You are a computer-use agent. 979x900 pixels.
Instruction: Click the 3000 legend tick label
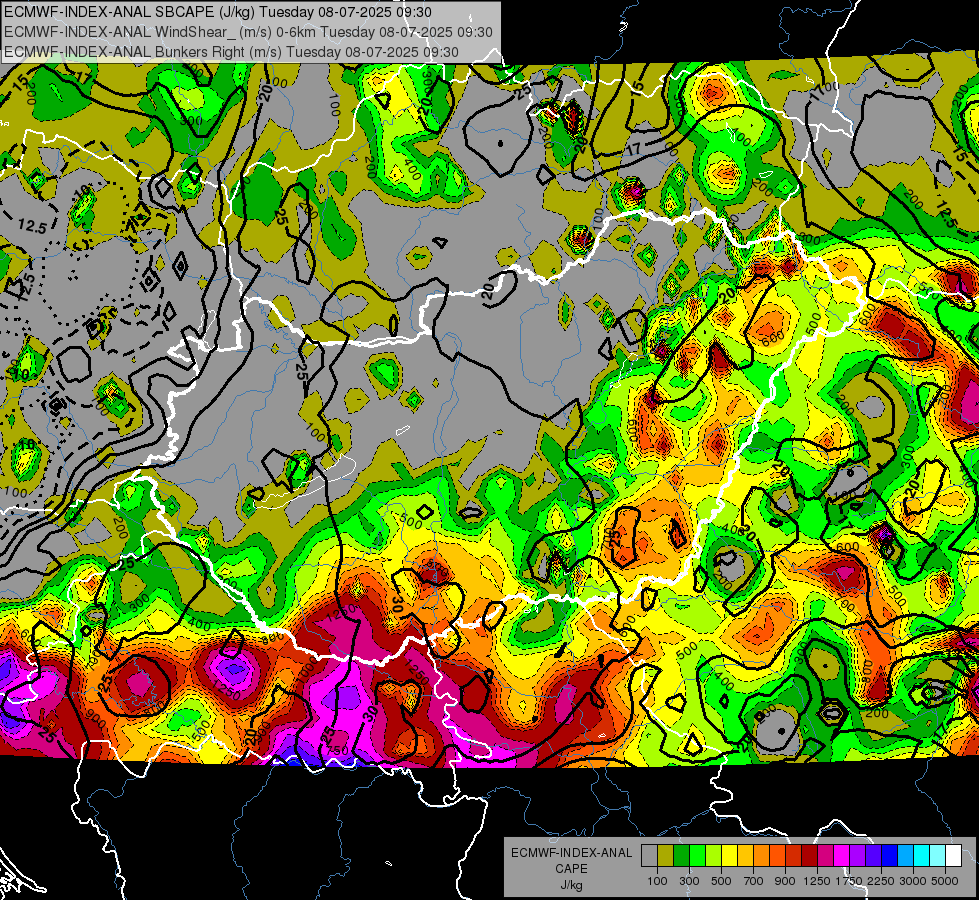tap(913, 881)
